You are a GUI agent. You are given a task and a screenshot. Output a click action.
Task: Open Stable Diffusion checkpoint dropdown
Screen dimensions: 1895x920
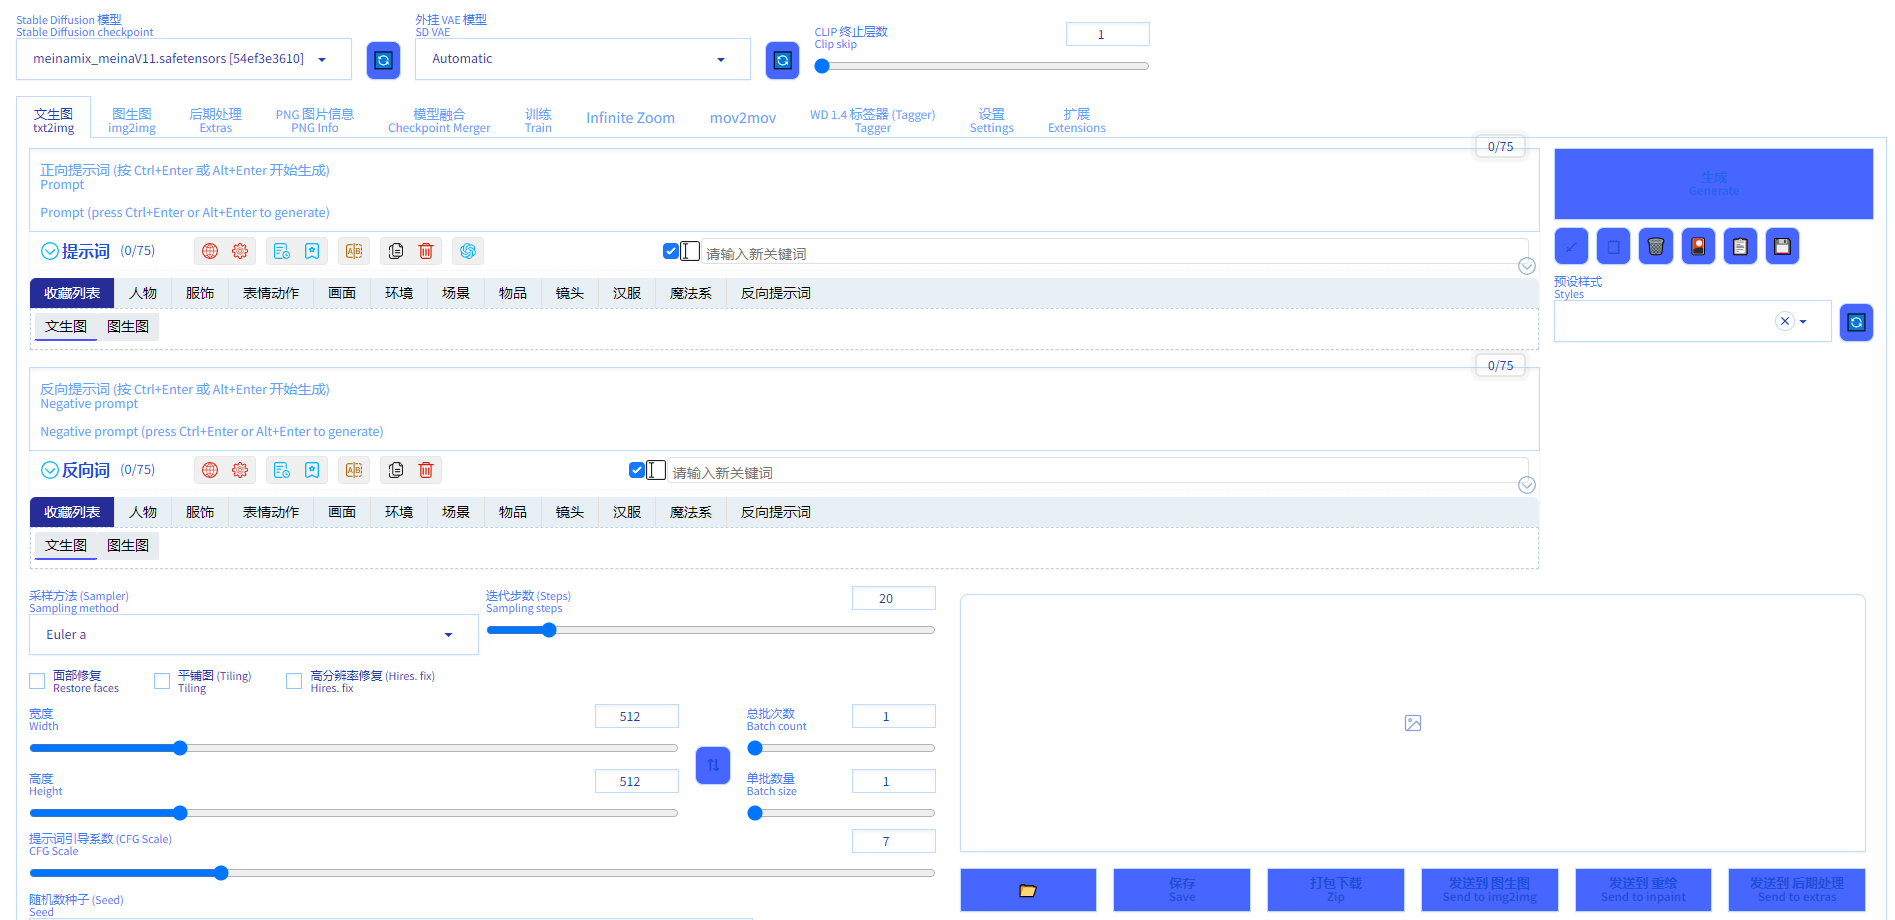pyautogui.click(x=184, y=59)
